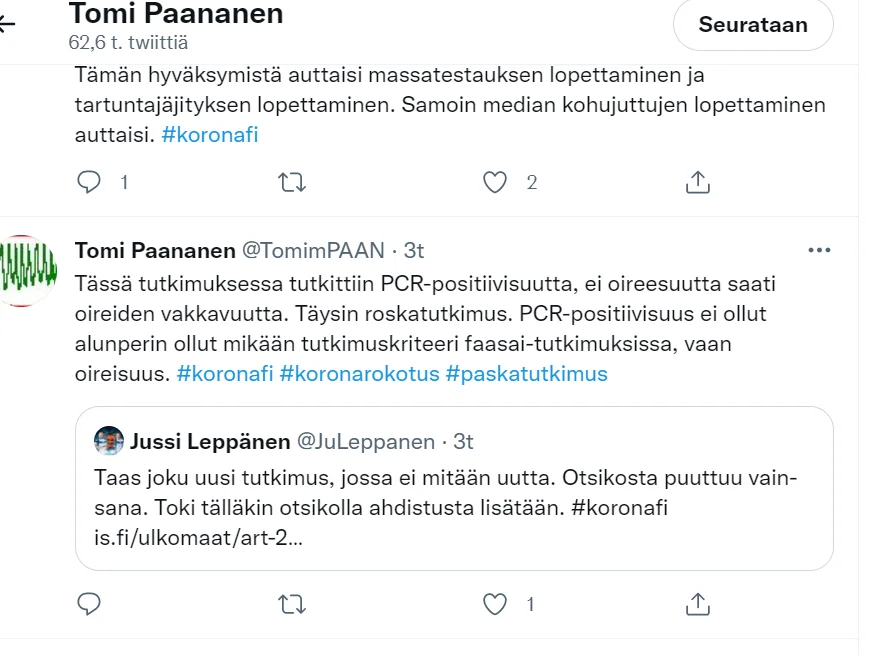Retweet the PCR-positiivisuus tweet
892x655 pixels.
pos(292,604)
